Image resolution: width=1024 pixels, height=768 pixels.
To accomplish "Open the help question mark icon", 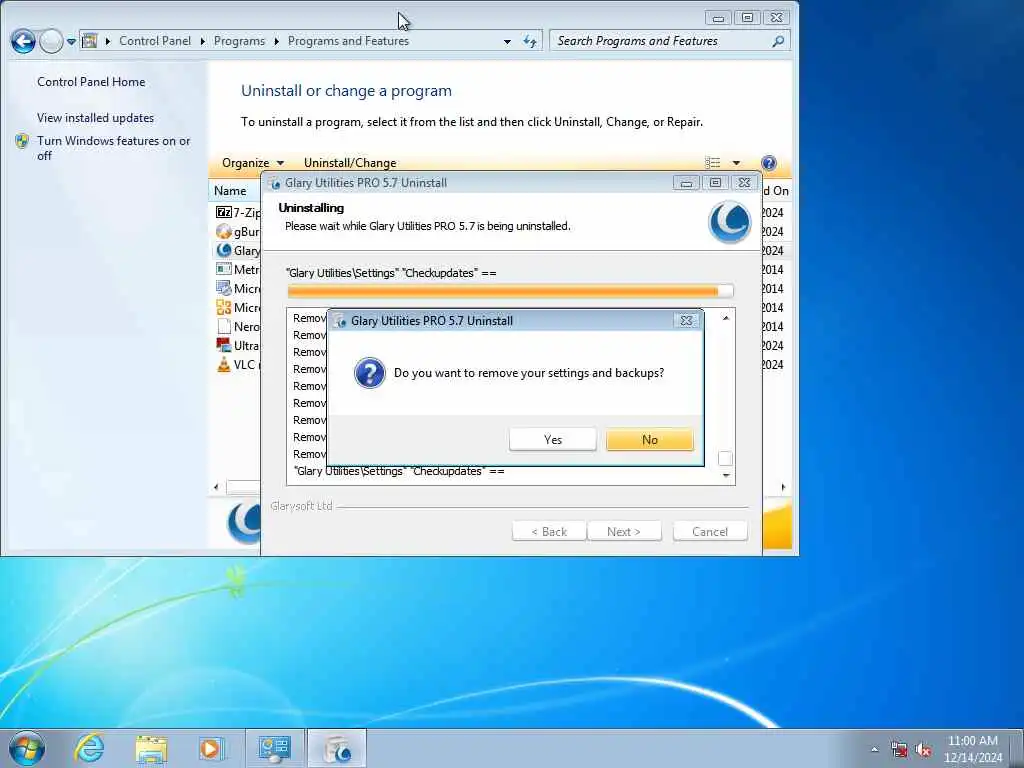I will [769, 163].
